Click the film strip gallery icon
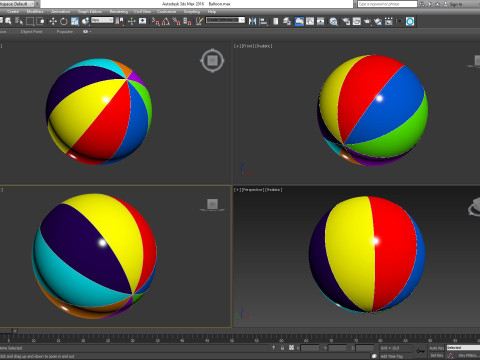Viewport: 480px width, 360px height. (x=389, y=21)
